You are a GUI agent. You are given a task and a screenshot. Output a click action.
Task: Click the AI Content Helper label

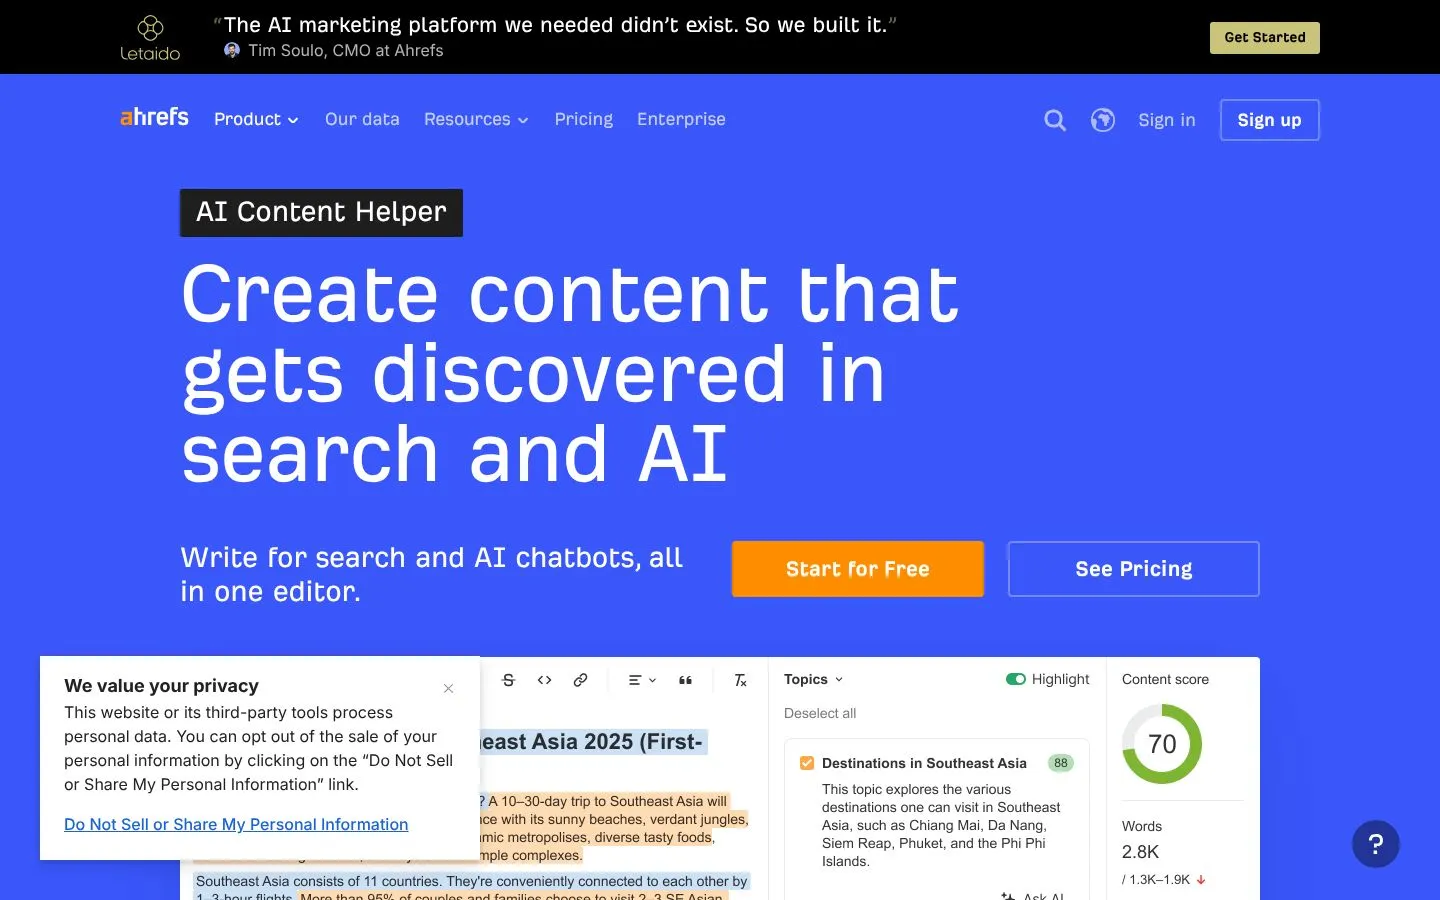[x=321, y=213]
